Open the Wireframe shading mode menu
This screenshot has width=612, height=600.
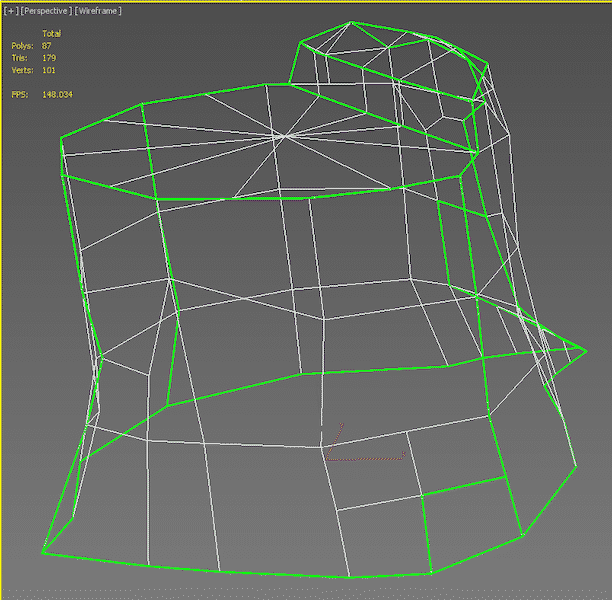pyautogui.click(x=100, y=10)
